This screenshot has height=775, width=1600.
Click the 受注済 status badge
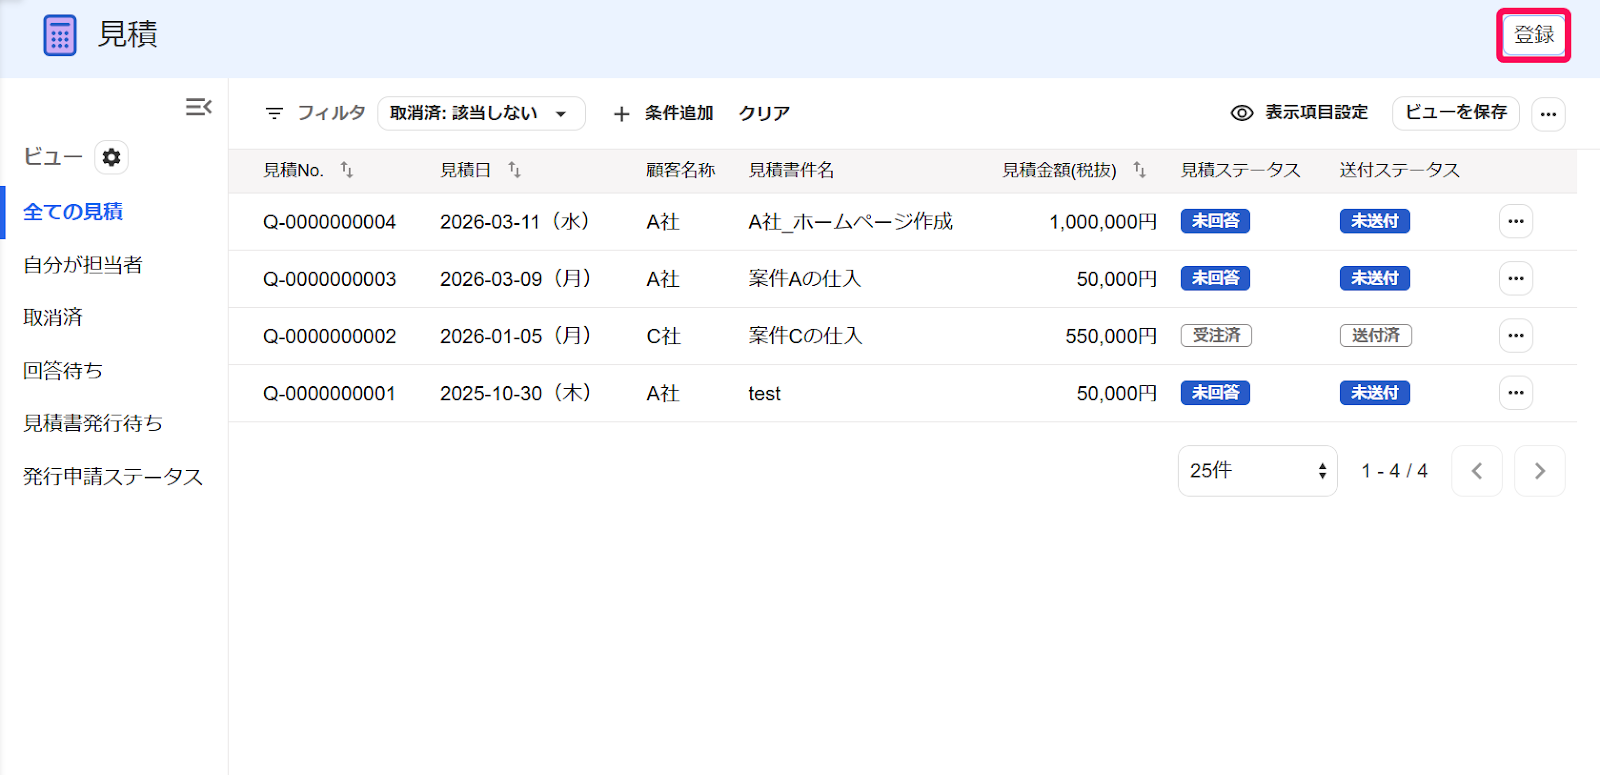click(x=1216, y=335)
